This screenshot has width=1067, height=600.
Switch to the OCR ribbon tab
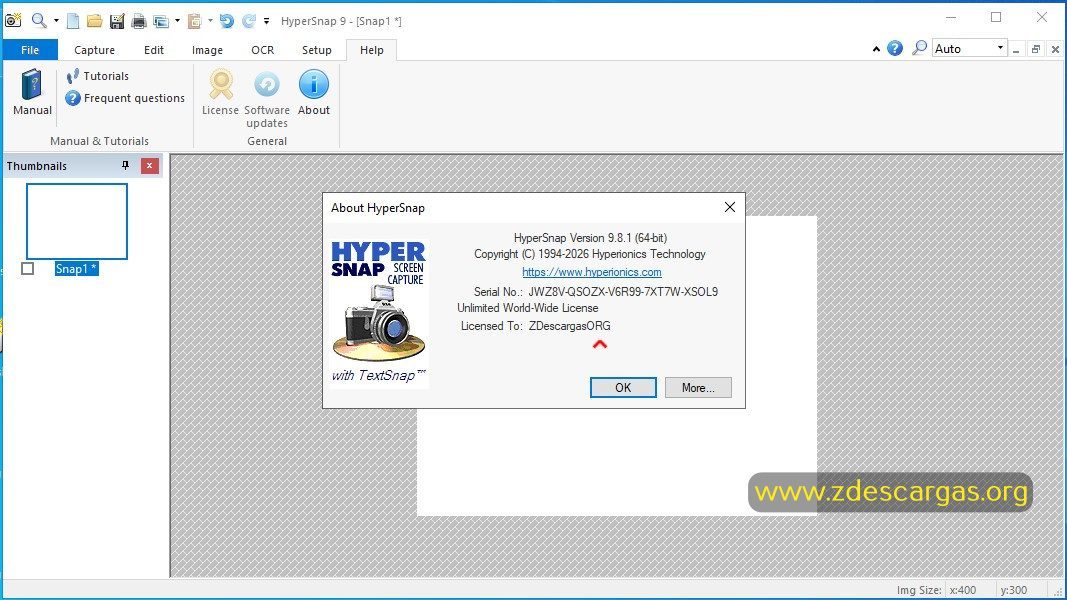pyautogui.click(x=263, y=50)
